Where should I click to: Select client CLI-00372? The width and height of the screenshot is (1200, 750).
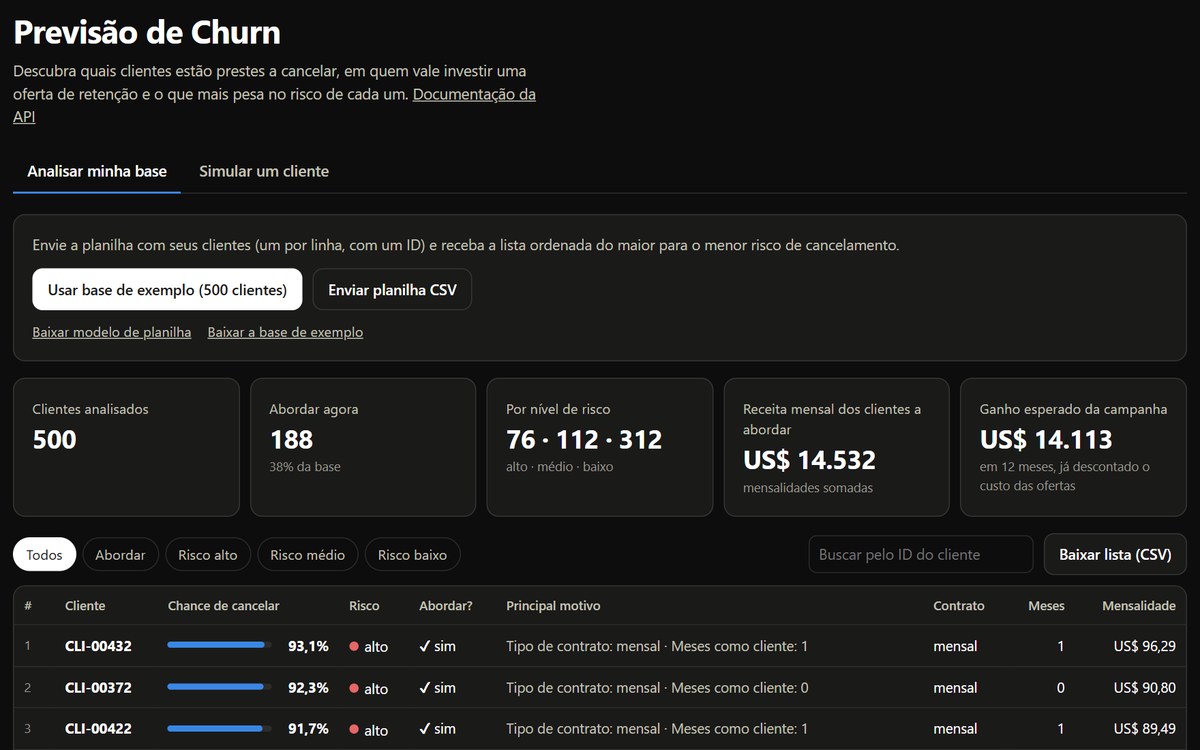[x=98, y=688]
